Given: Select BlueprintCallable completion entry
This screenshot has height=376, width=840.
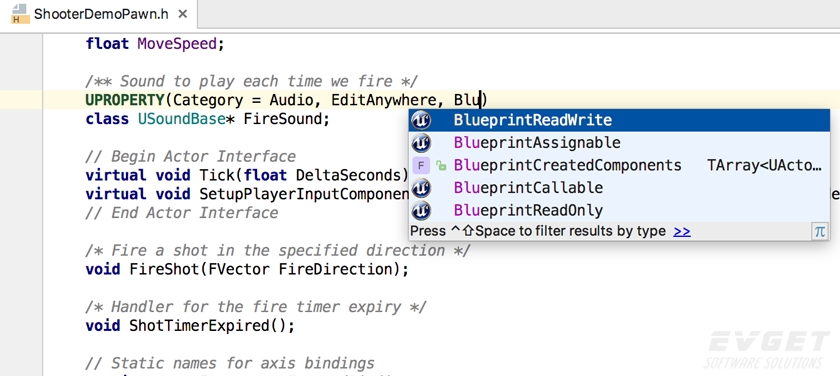Looking at the screenshot, I should [x=619, y=188].
